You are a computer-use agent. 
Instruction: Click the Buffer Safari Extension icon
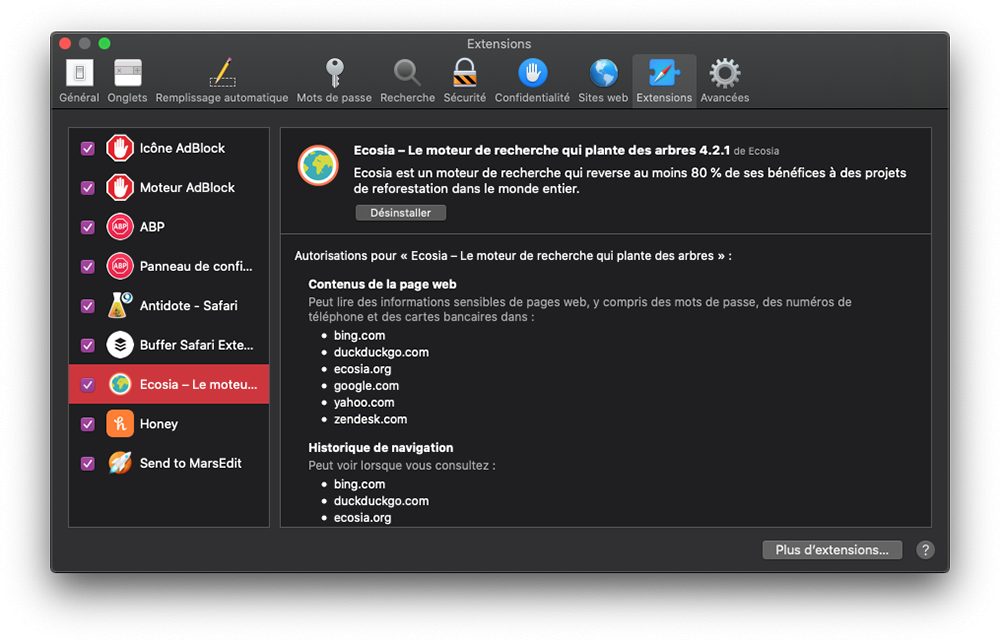[120, 345]
